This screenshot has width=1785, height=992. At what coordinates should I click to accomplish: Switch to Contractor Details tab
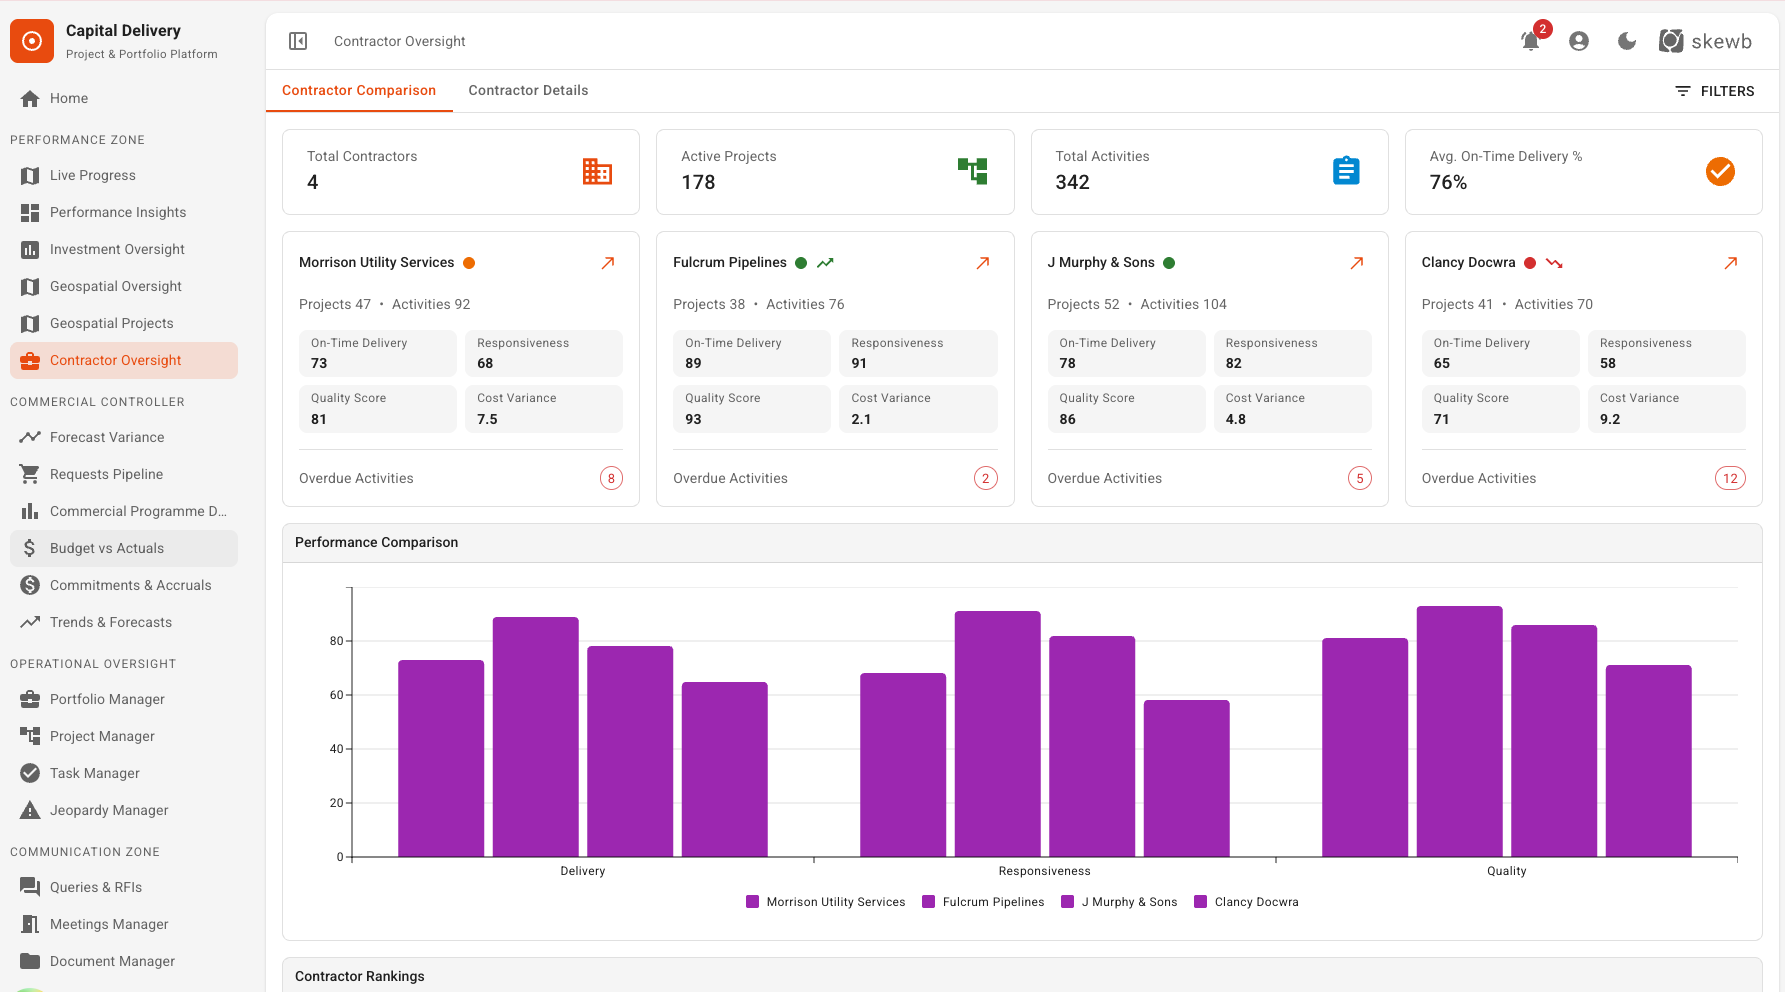528,90
